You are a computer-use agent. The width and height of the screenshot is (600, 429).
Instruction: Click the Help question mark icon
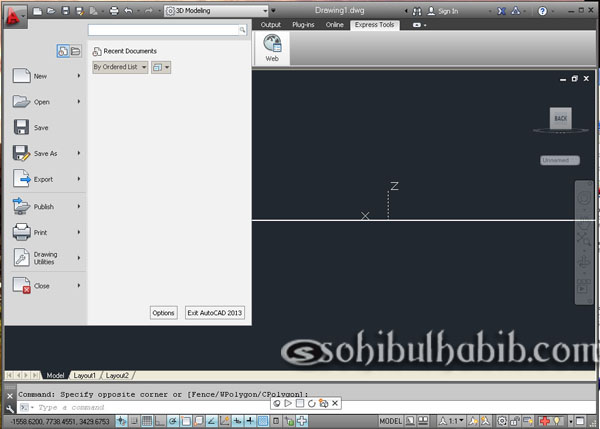point(542,11)
